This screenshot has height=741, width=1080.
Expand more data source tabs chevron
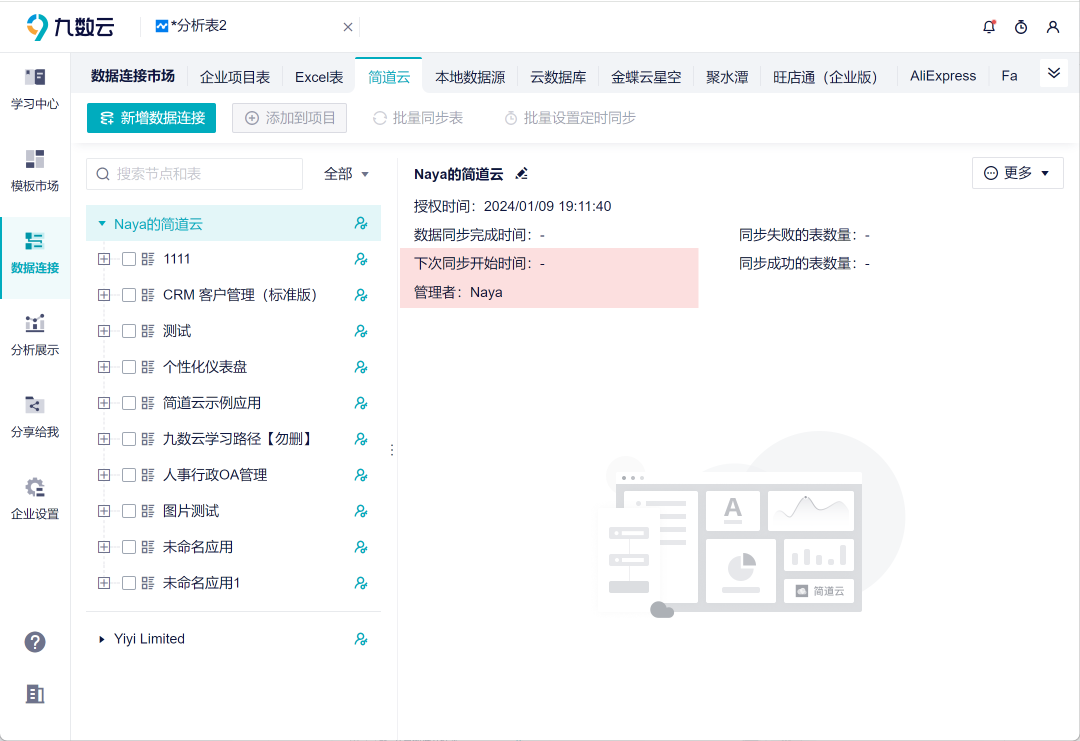(x=1054, y=73)
